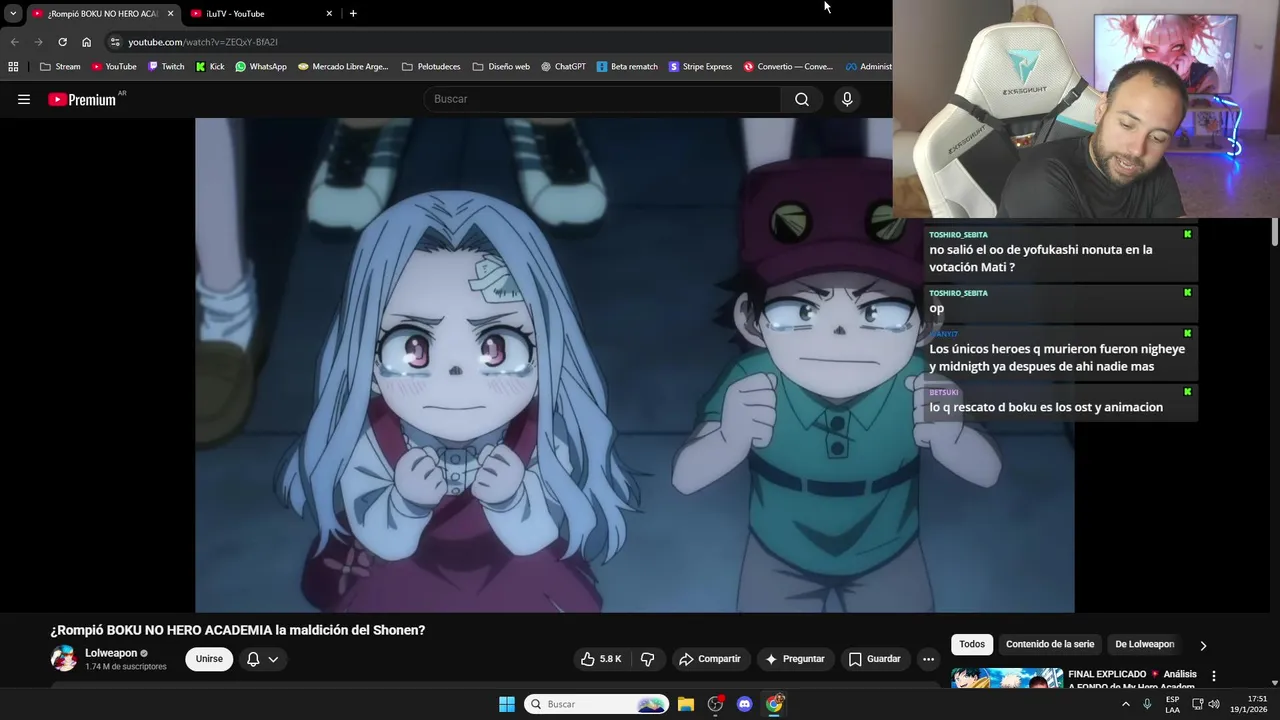Open the Mercado Libre Arge... bookmark
Screen dimensions: 1280x720
click(343, 67)
